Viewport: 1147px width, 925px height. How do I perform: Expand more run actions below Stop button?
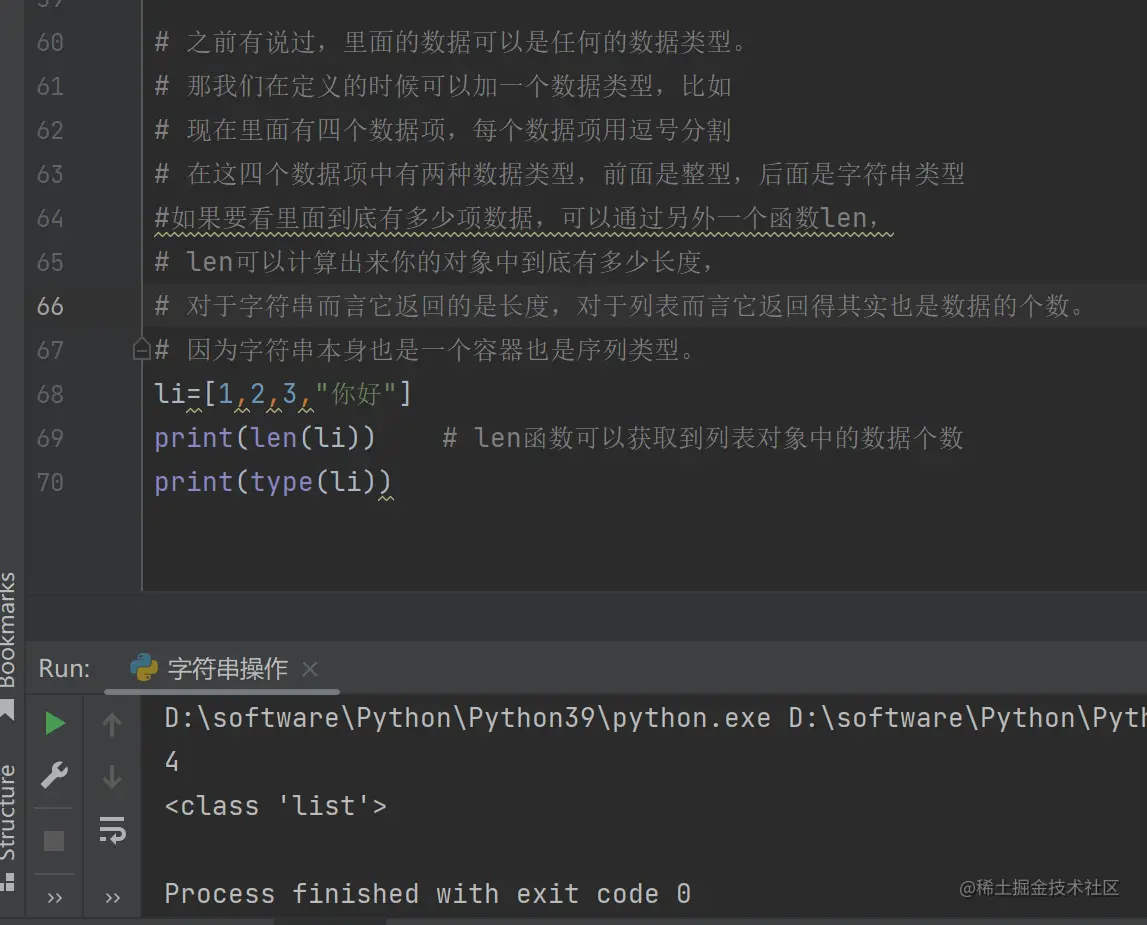[55, 897]
